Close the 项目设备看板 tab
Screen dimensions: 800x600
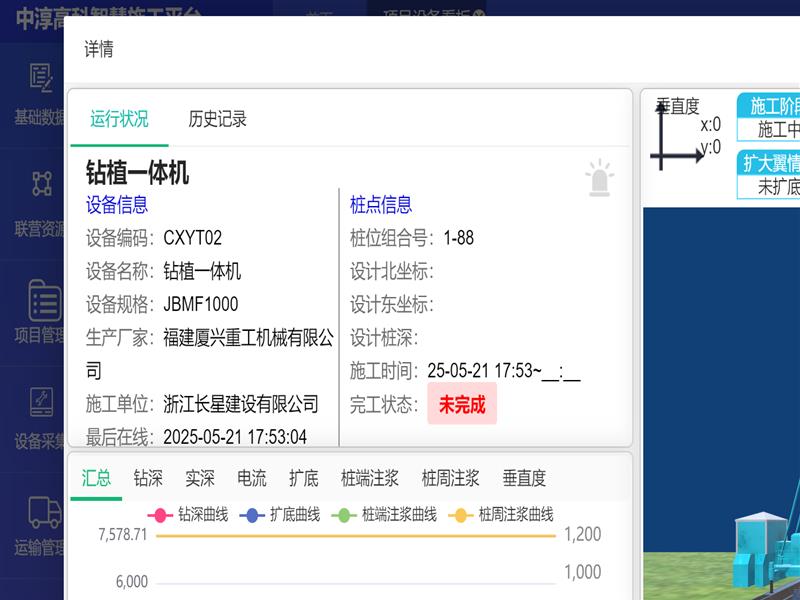(x=479, y=14)
